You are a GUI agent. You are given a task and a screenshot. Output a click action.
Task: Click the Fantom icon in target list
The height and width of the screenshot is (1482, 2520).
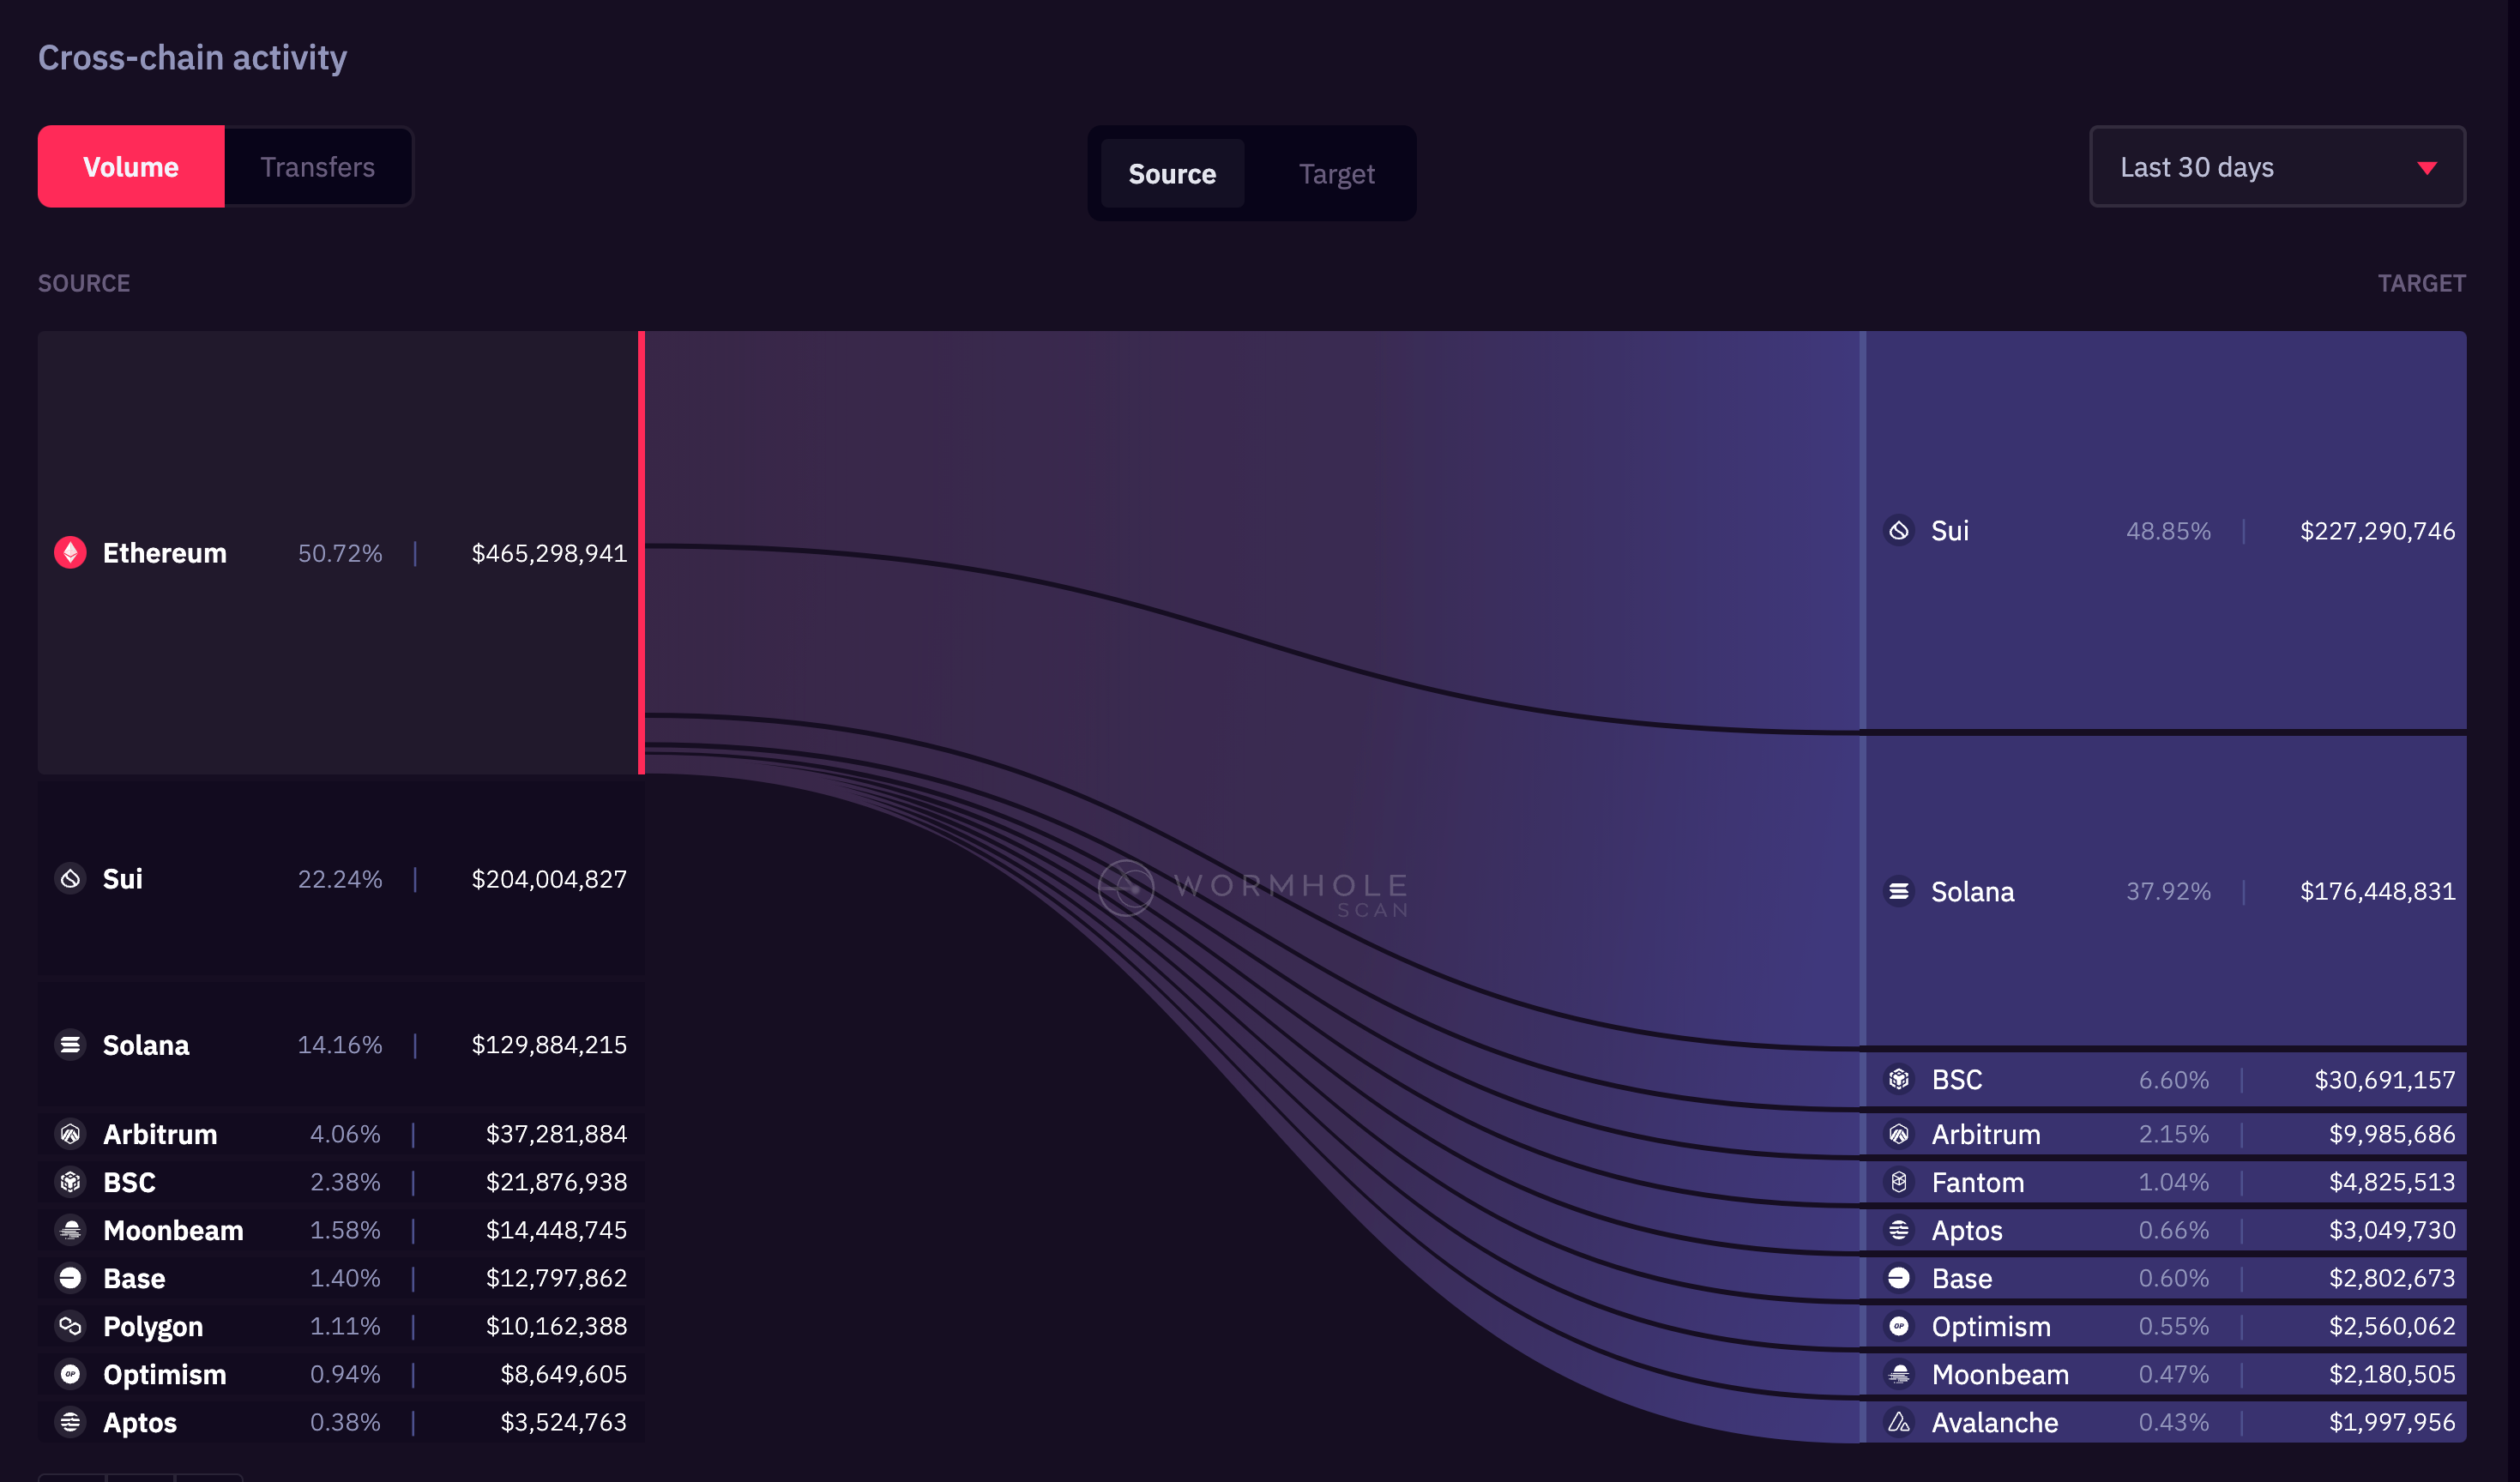[1899, 1182]
